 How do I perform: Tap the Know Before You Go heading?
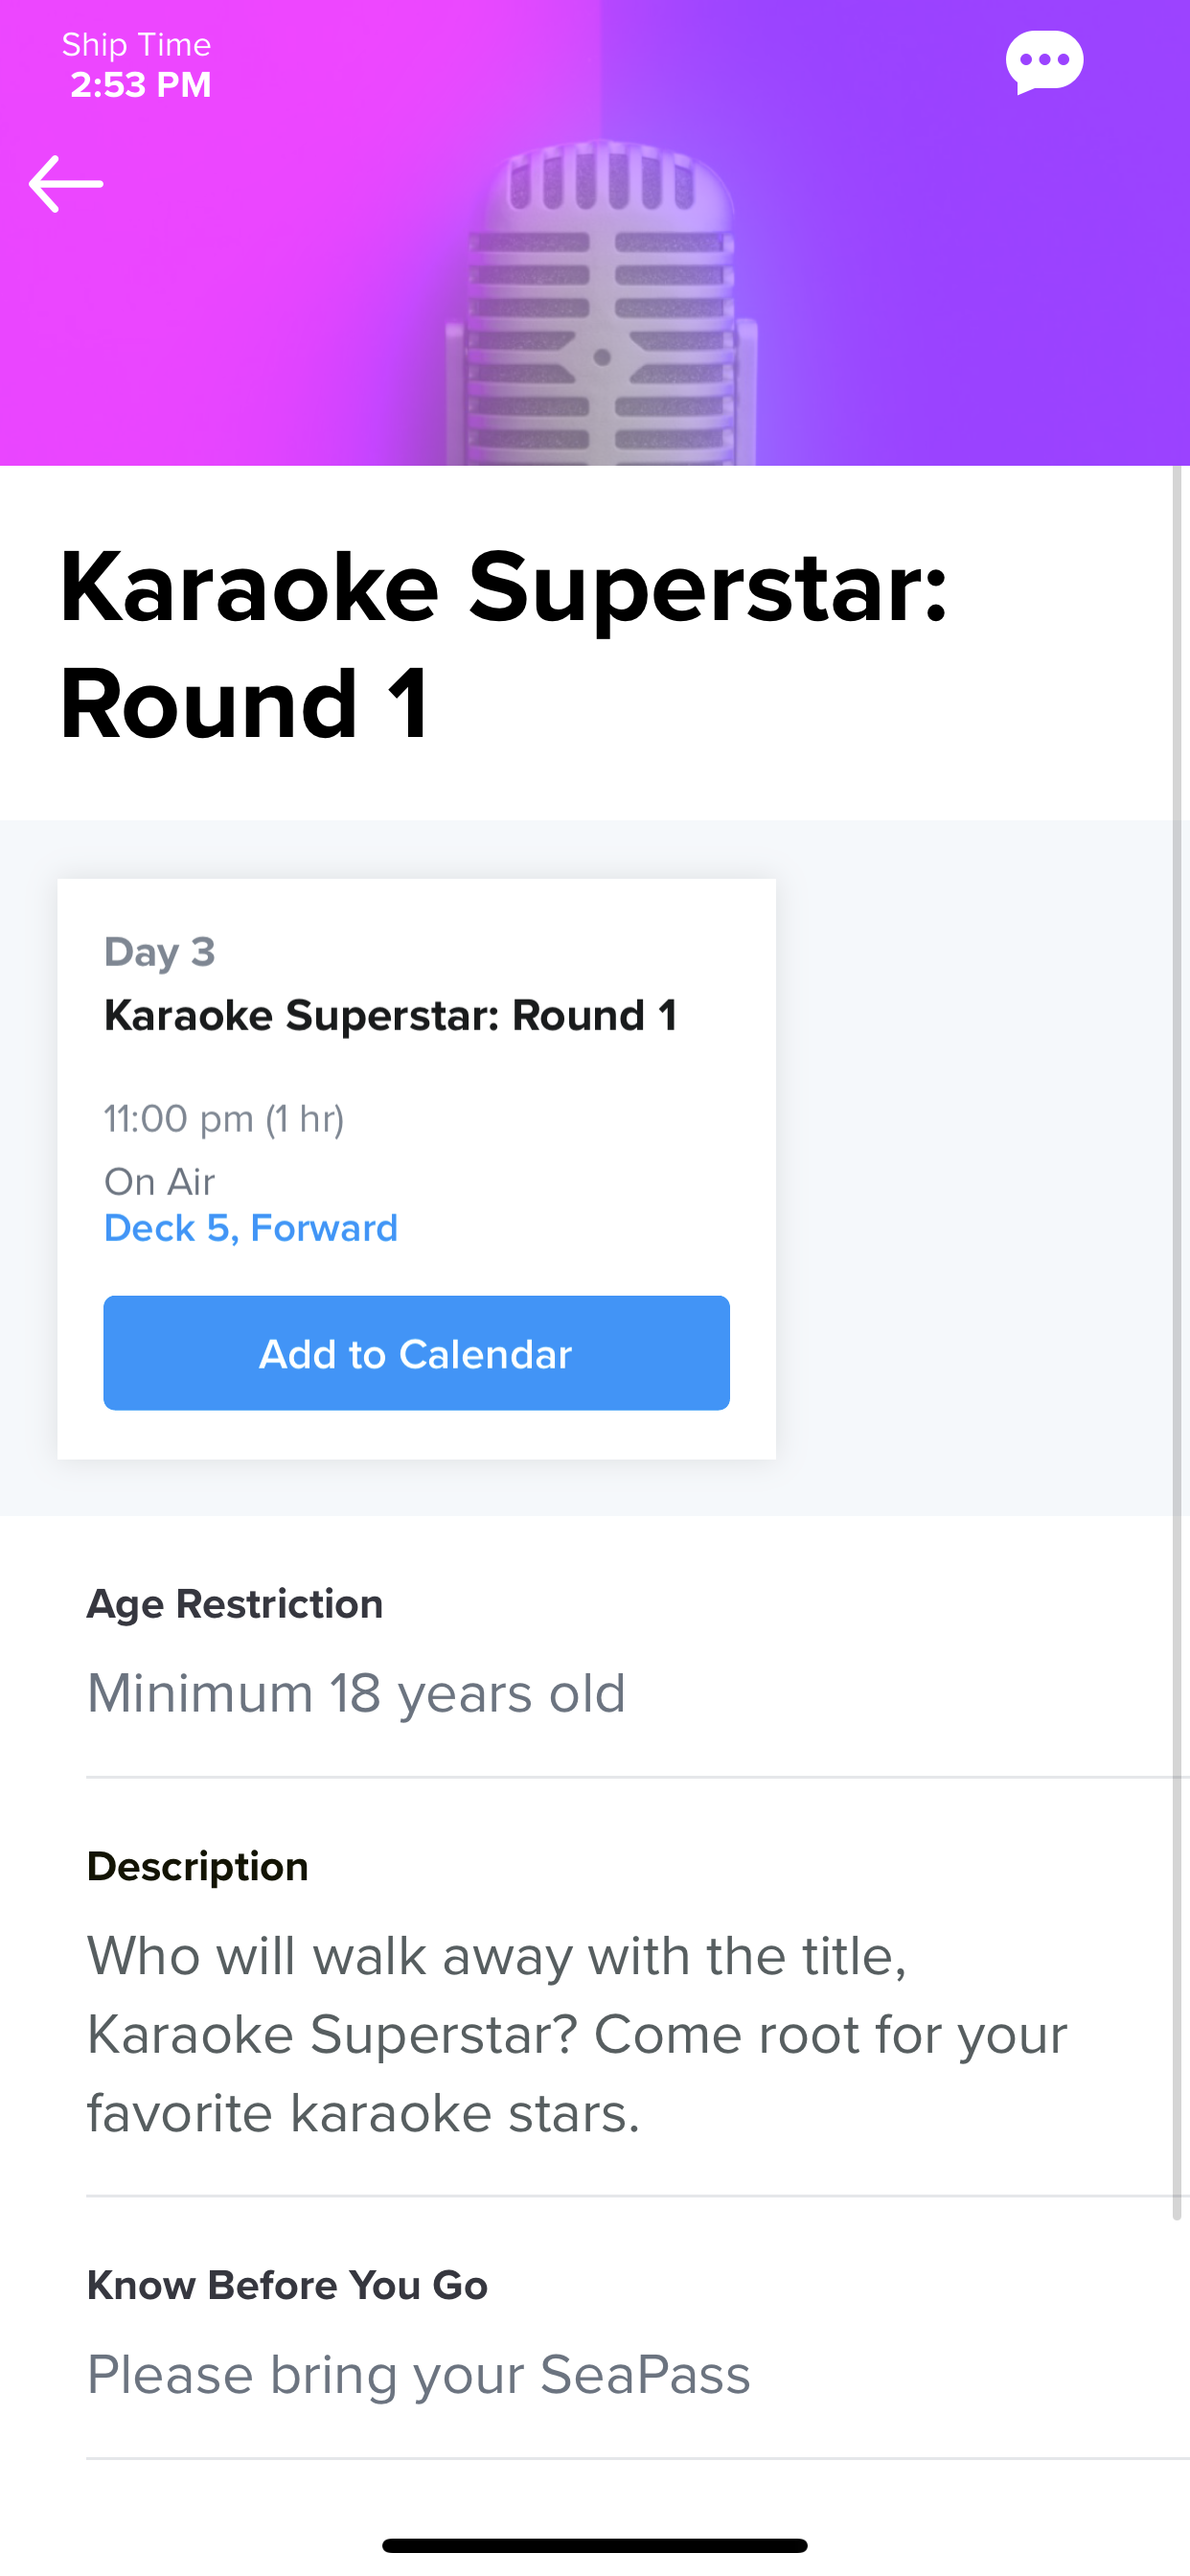287,2286
